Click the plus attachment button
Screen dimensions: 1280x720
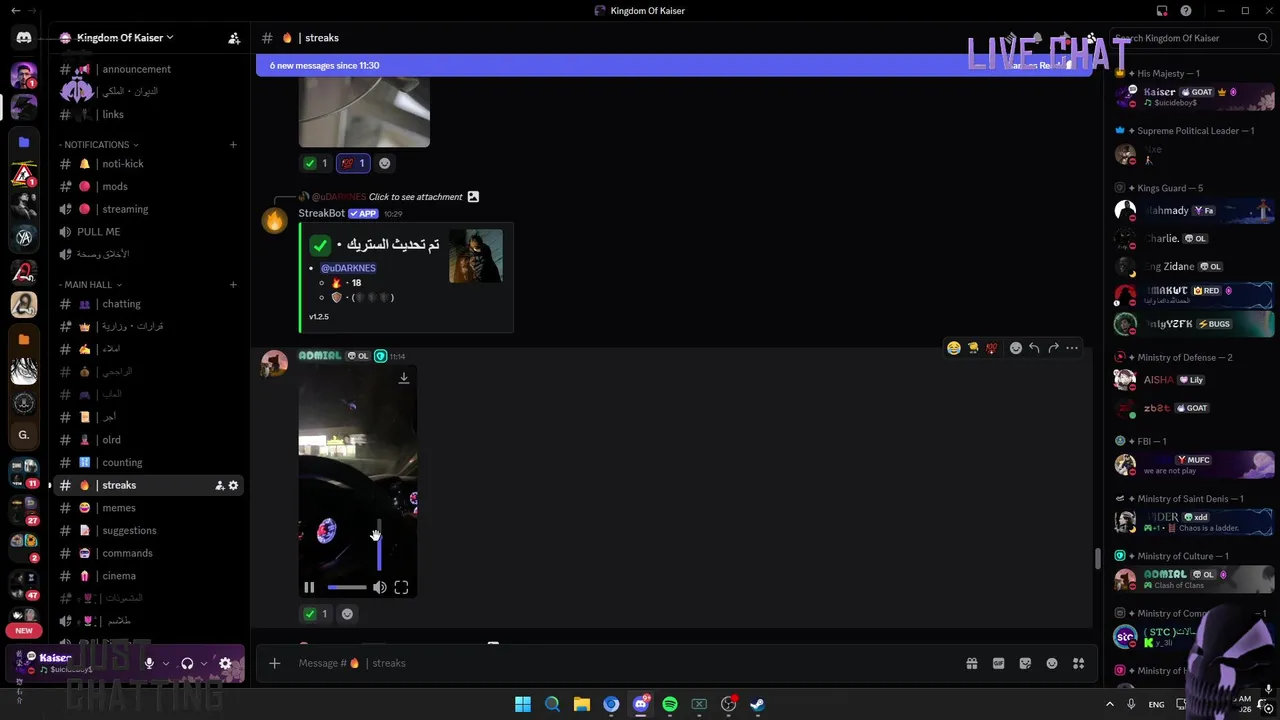click(275, 663)
